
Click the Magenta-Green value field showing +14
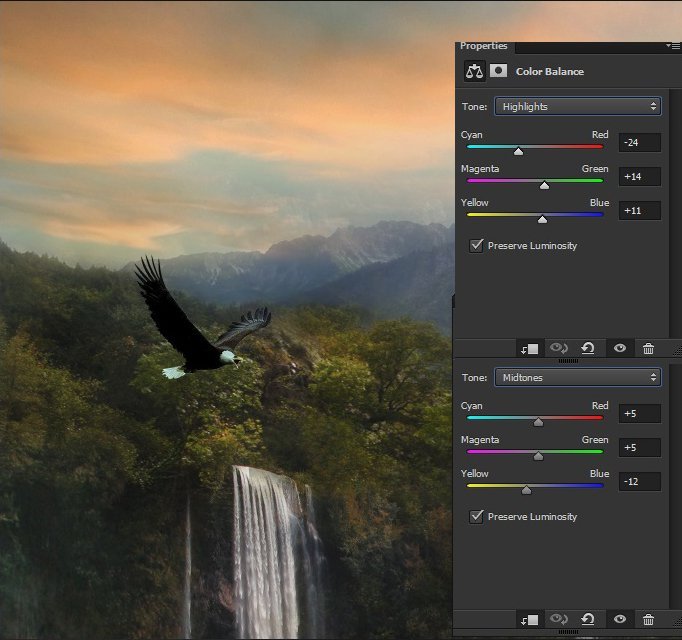point(639,177)
